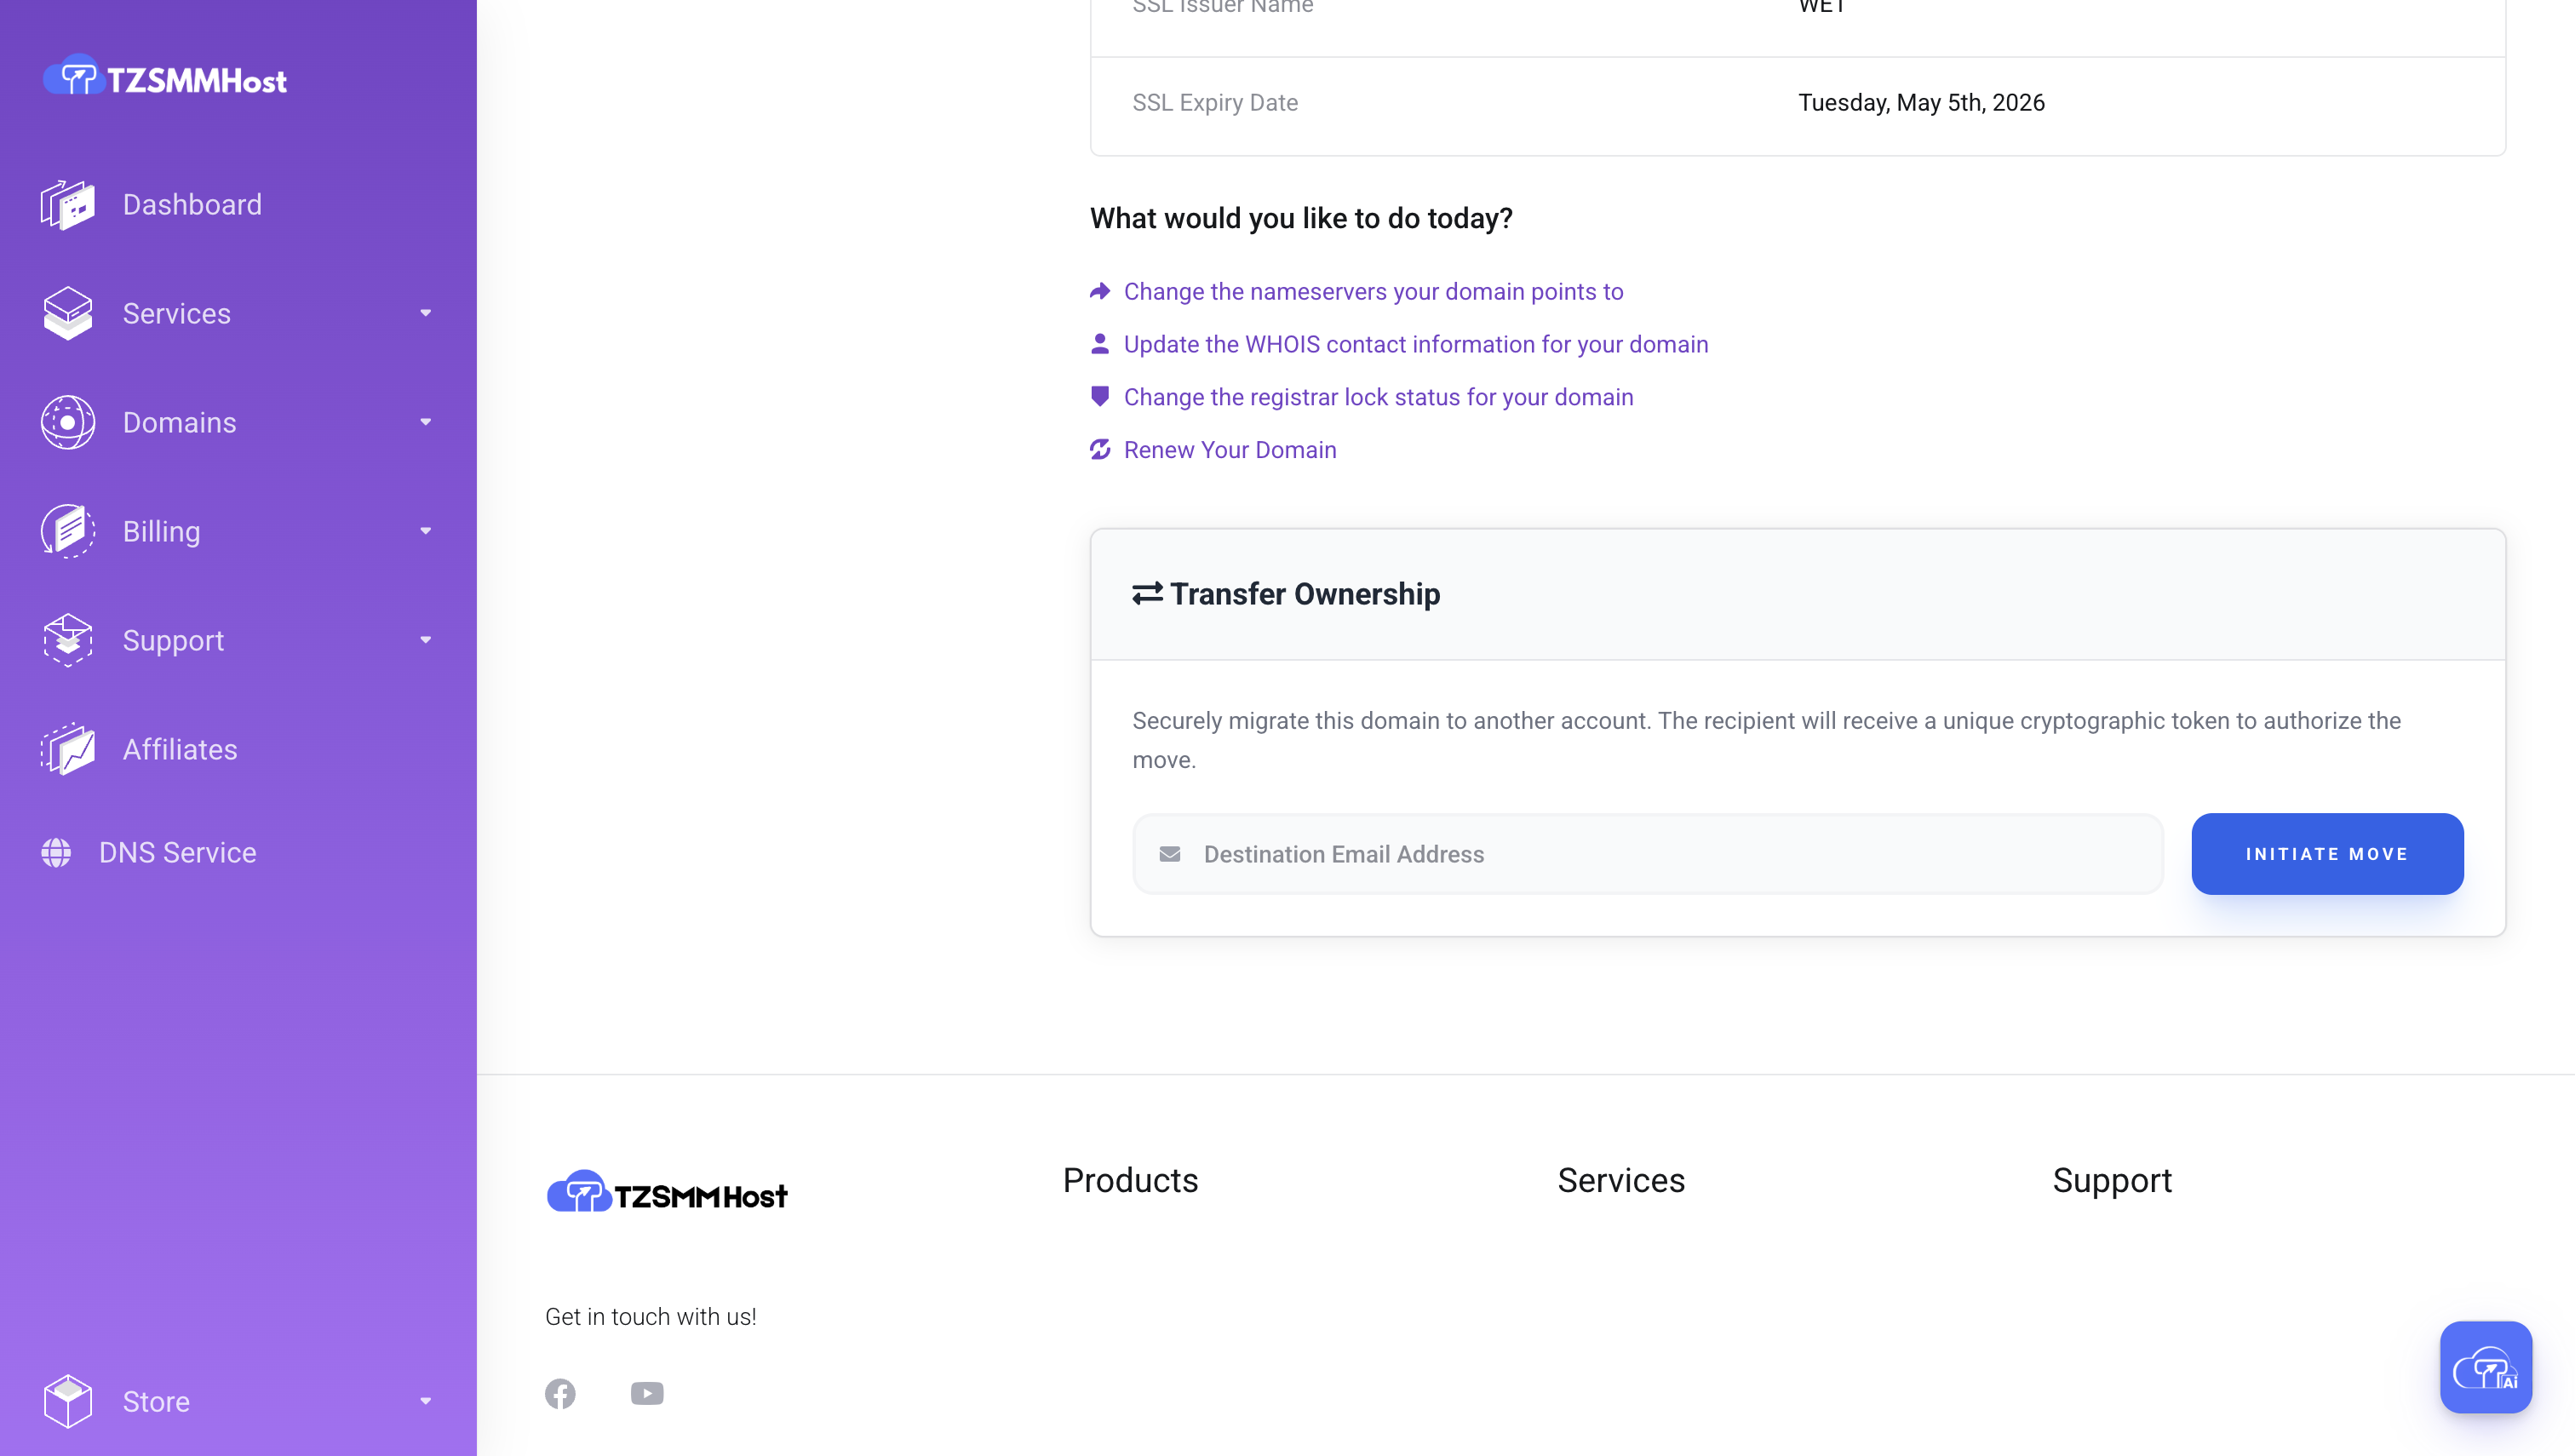Collapse the Billing sidebar section
The height and width of the screenshot is (1456, 2575).
point(425,531)
